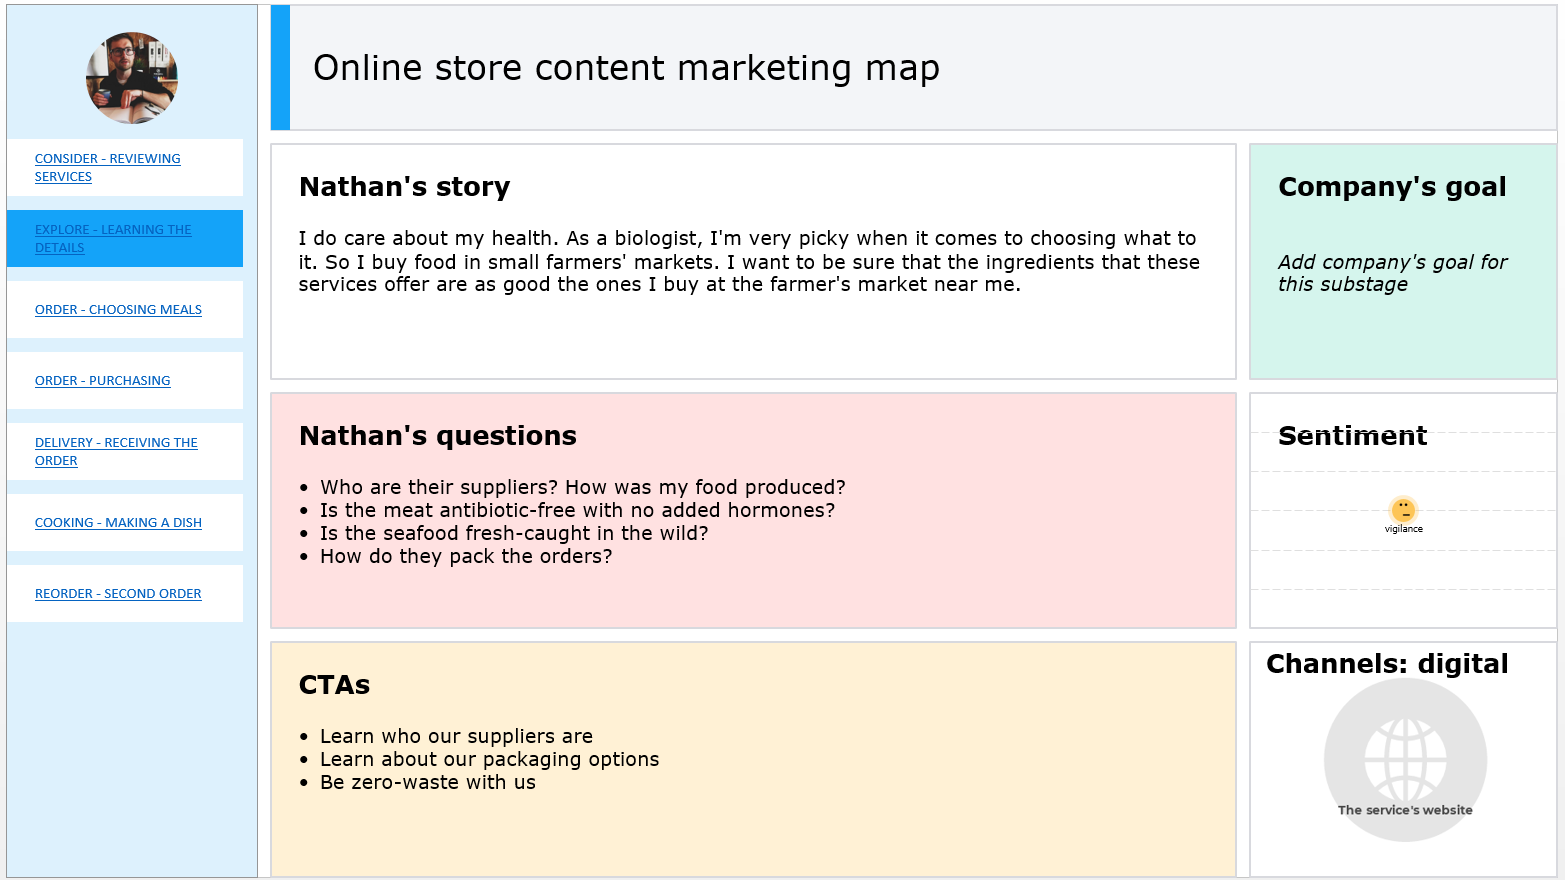
Task: Select the Sentiment heading
Action: [x=1352, y=436]
